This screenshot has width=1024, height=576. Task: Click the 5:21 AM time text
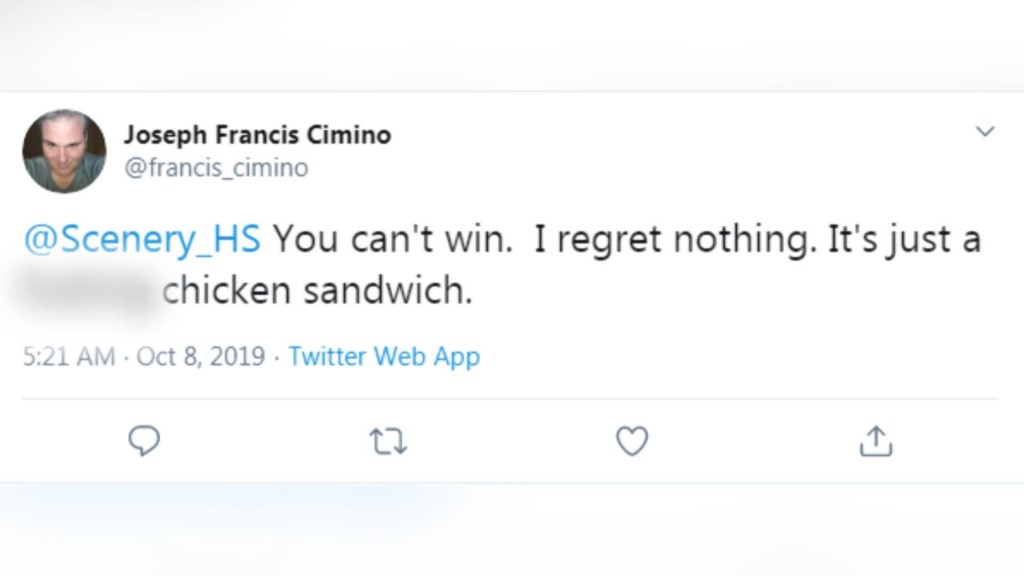tap(69, 356)
